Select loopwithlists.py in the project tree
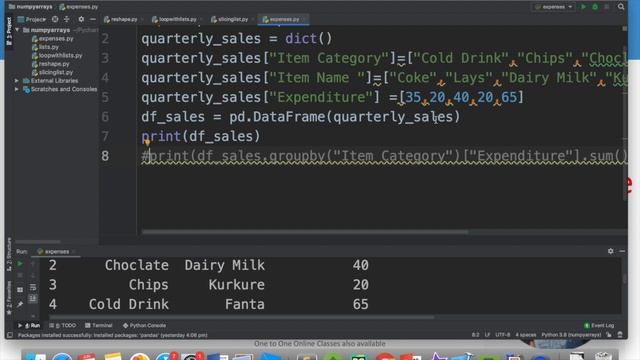Screen dimensions: 640x360 point(57,56)
